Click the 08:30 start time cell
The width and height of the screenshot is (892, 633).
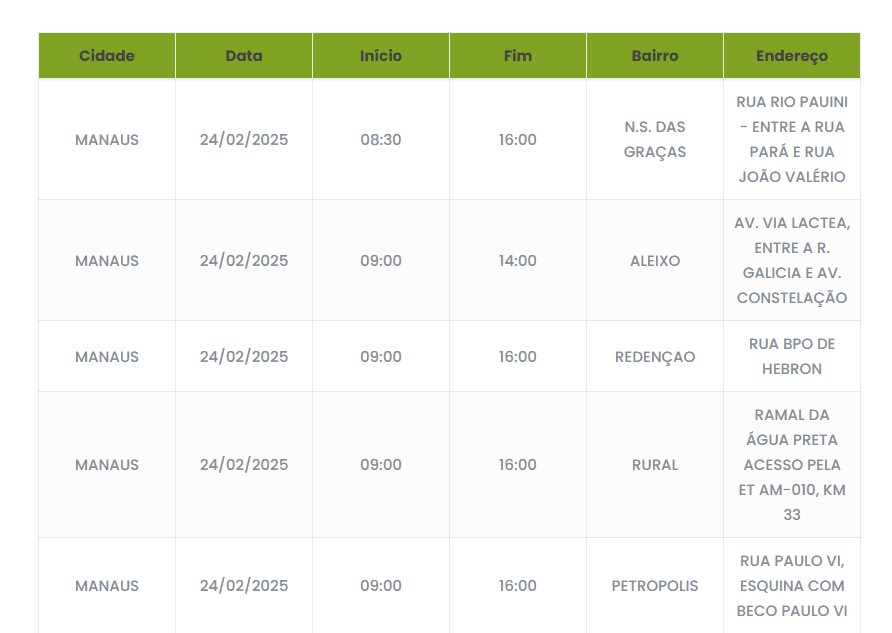tap(381, 140)
